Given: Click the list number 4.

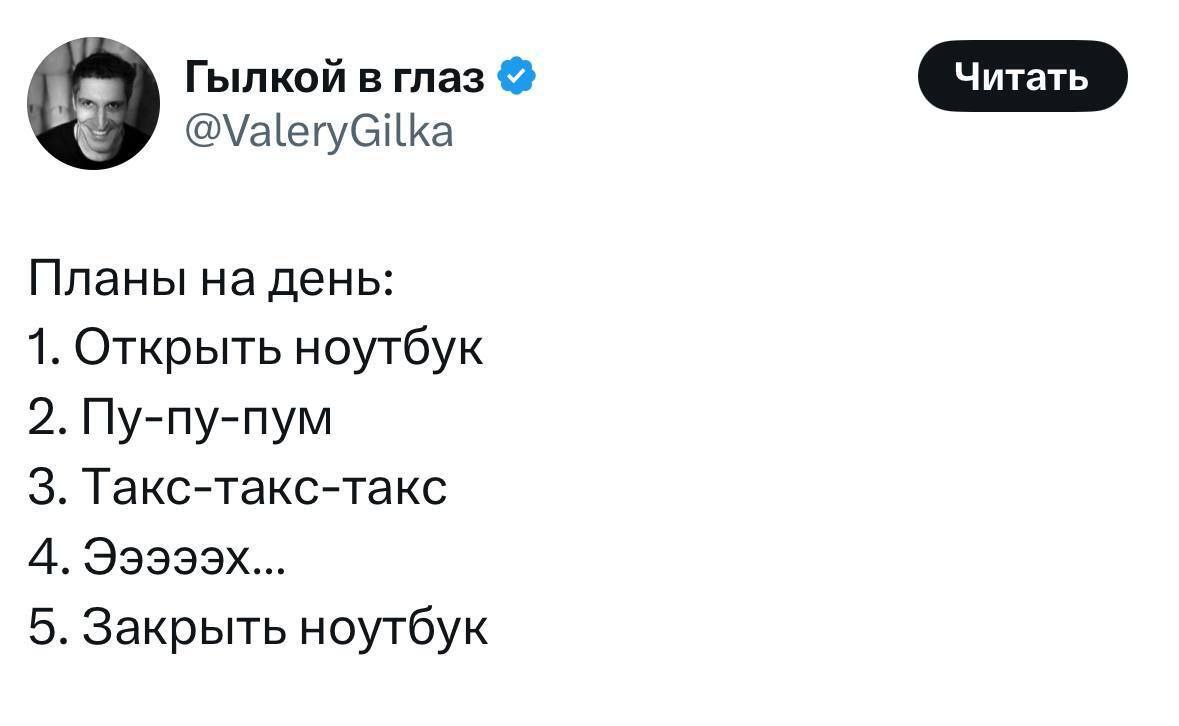Looking at the screenshot, I should pos(42,559).
